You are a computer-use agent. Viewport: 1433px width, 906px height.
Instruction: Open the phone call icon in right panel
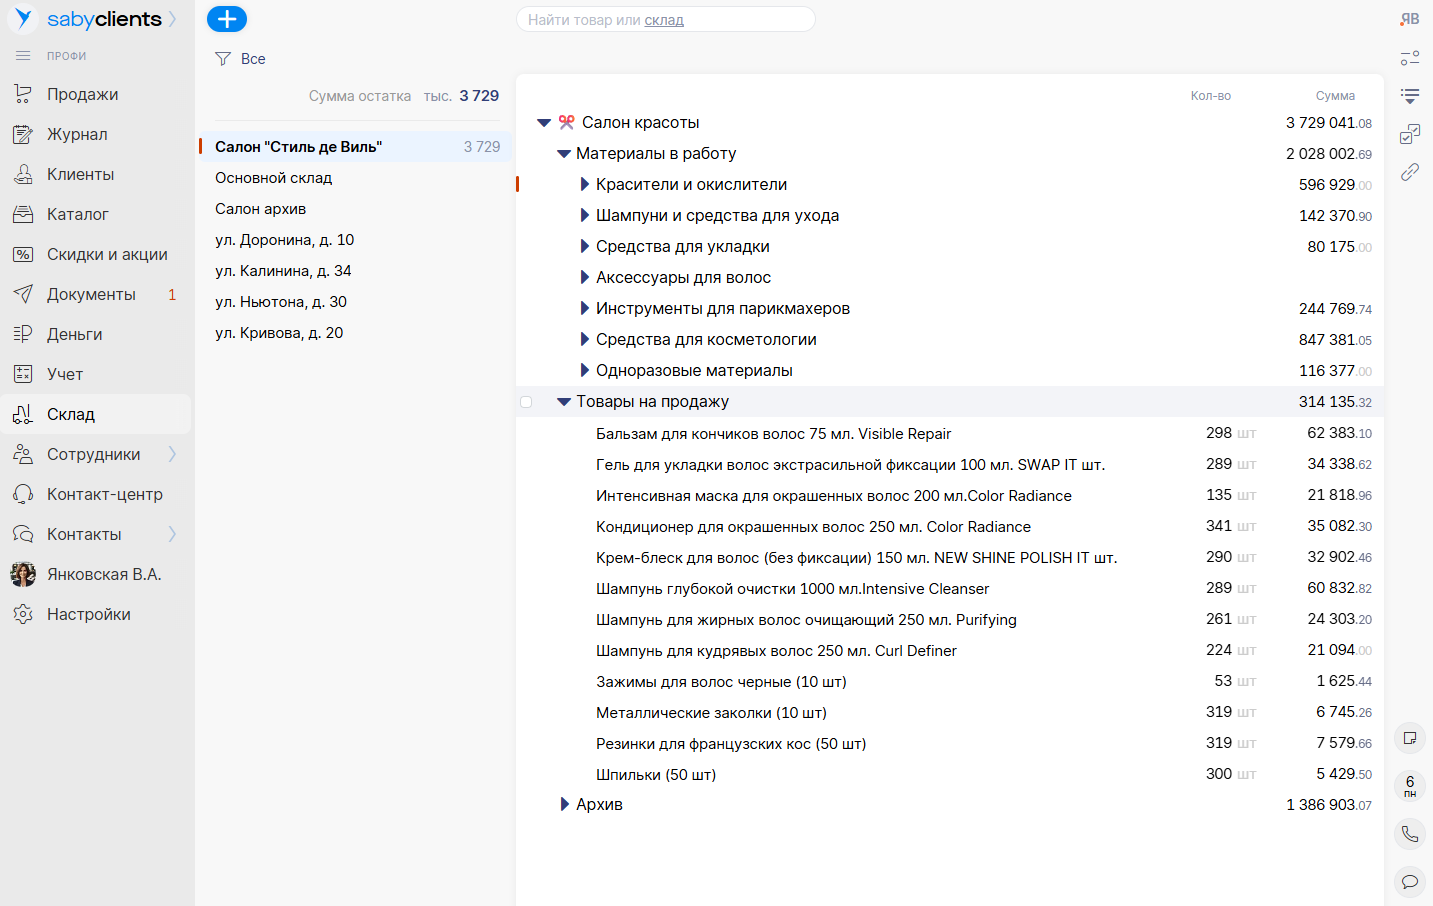(1410, 834)
